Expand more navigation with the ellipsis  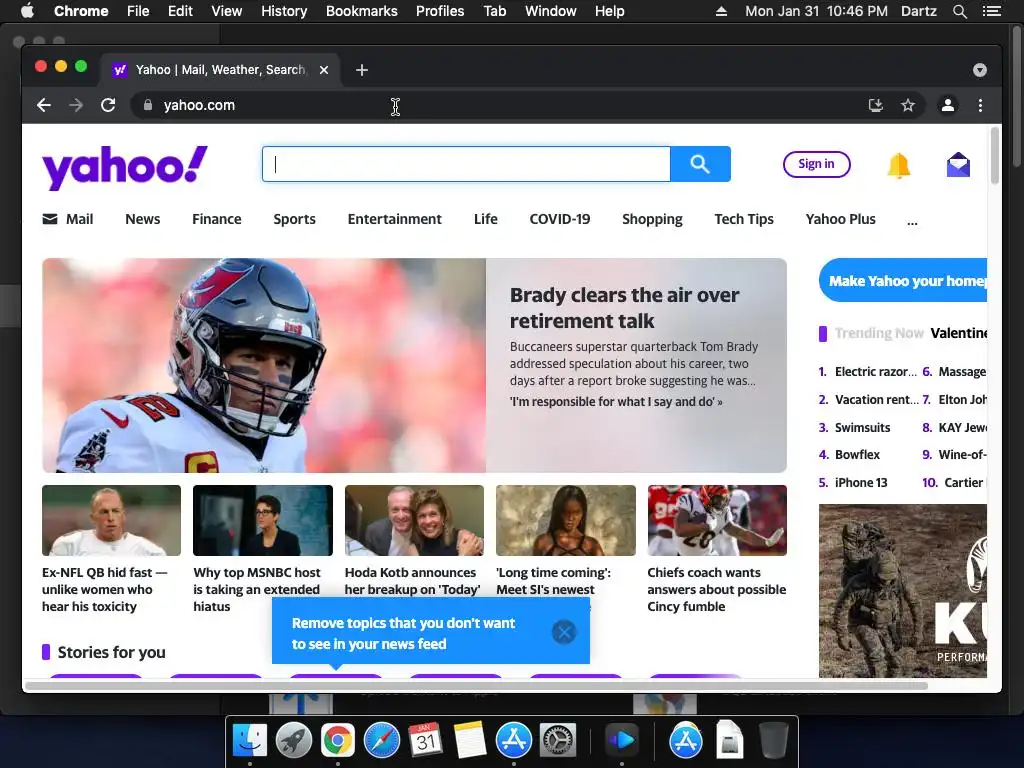click(x=912, y=222)
